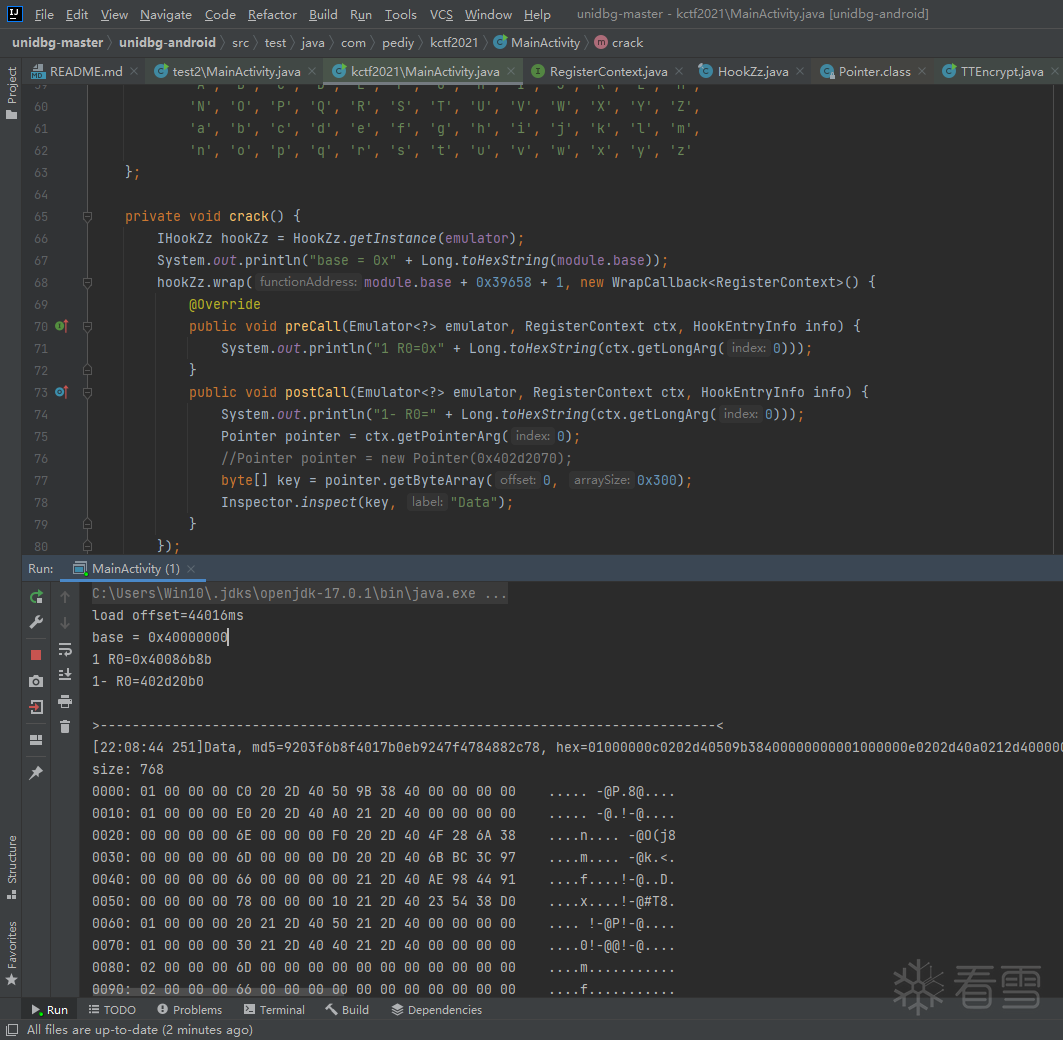Close the MainActivity (1) run tab
The height and width of the screenshot is (1040, 1063).
click(x=190, y=569)
